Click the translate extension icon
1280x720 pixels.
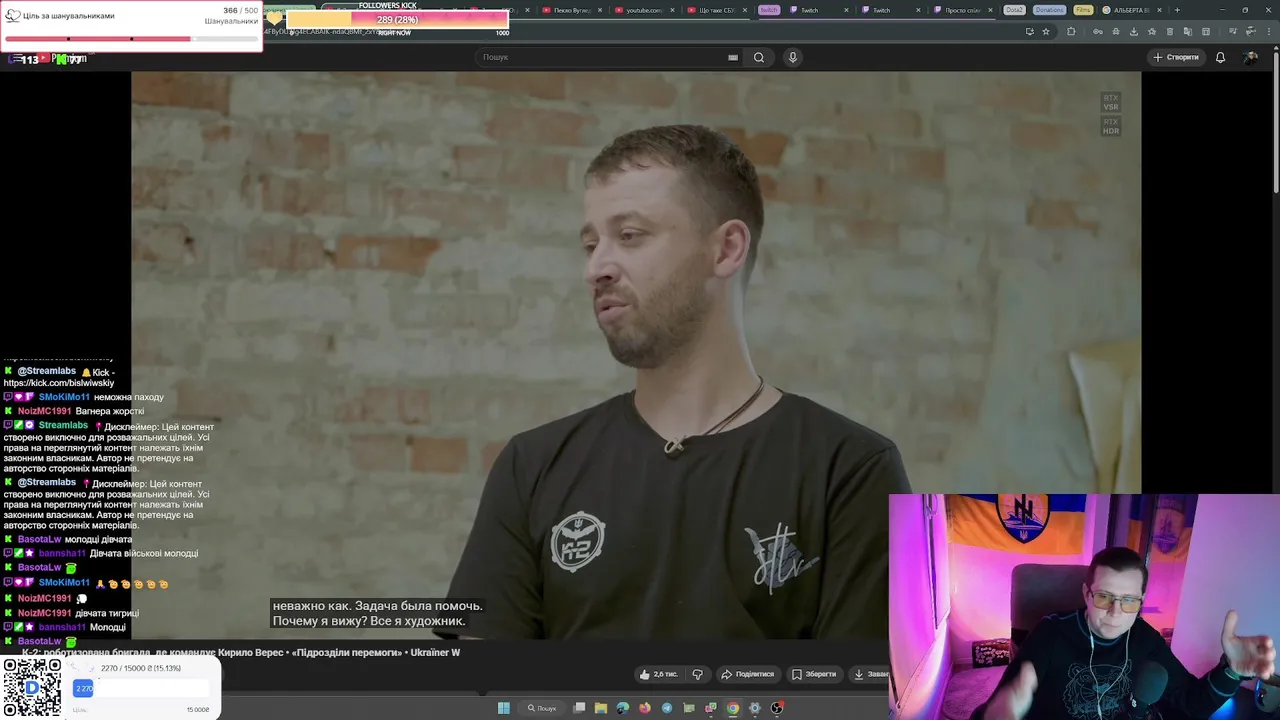(x=1188, y=31)
